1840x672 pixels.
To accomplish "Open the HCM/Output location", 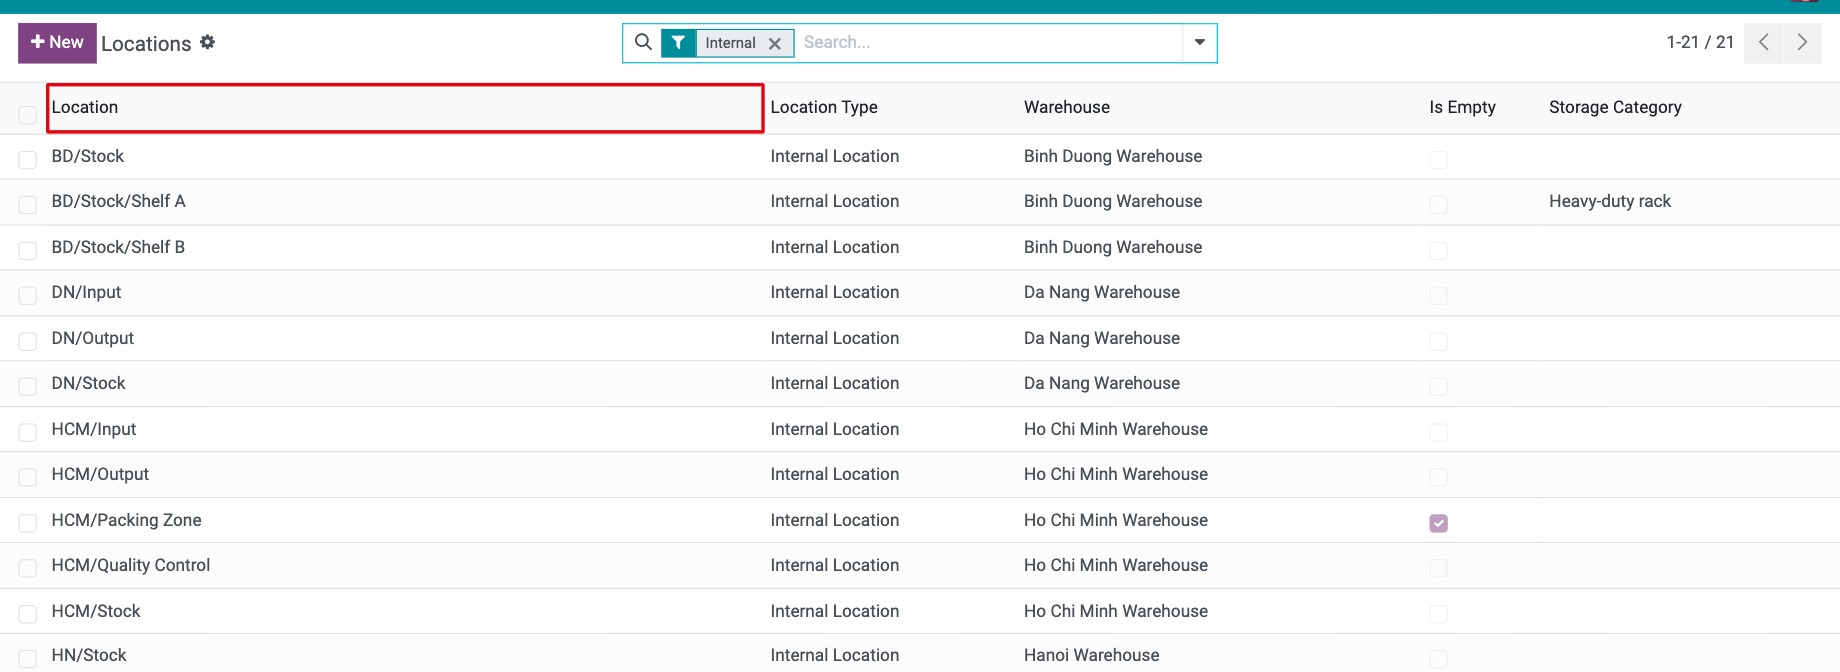I will click(100, 474).
